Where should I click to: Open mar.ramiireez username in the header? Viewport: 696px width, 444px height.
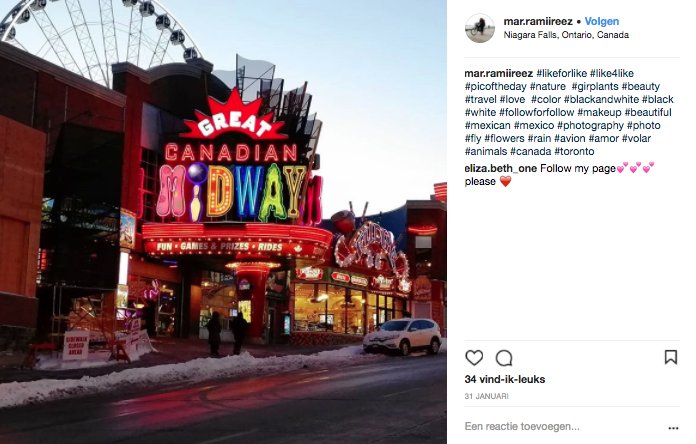point(538,21)
